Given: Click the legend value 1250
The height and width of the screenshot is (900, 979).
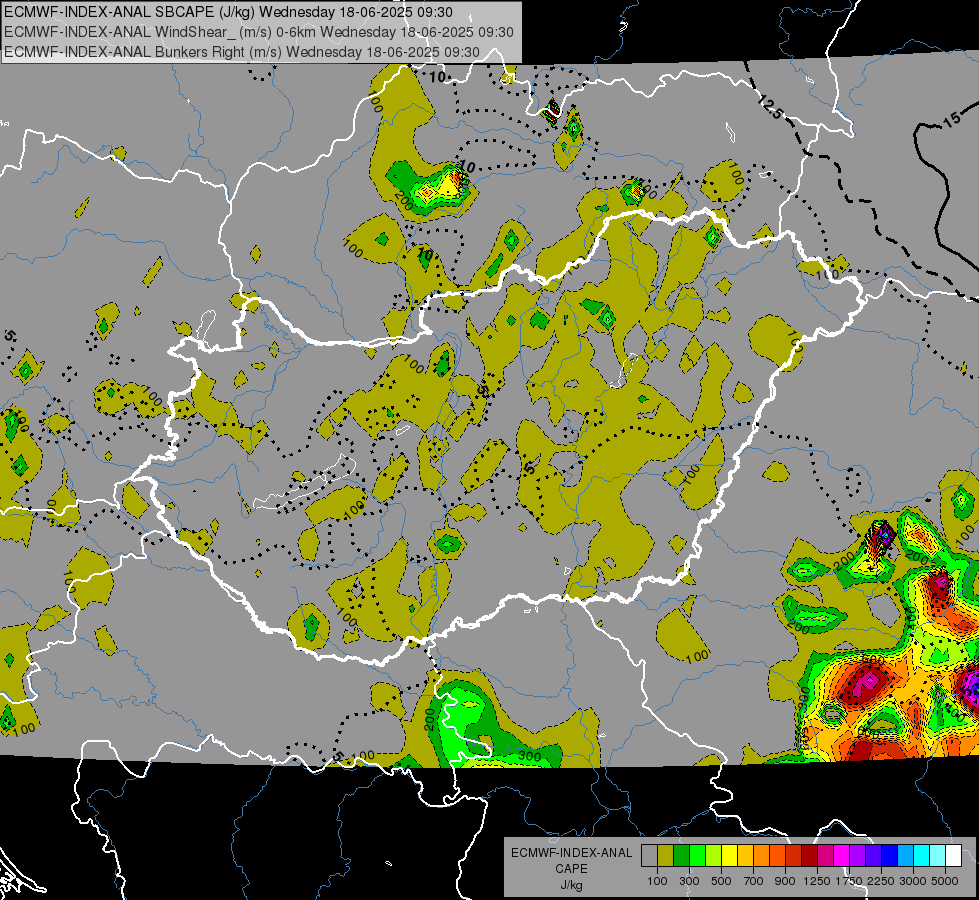Looking at the screenshot, I should [817, 881].
